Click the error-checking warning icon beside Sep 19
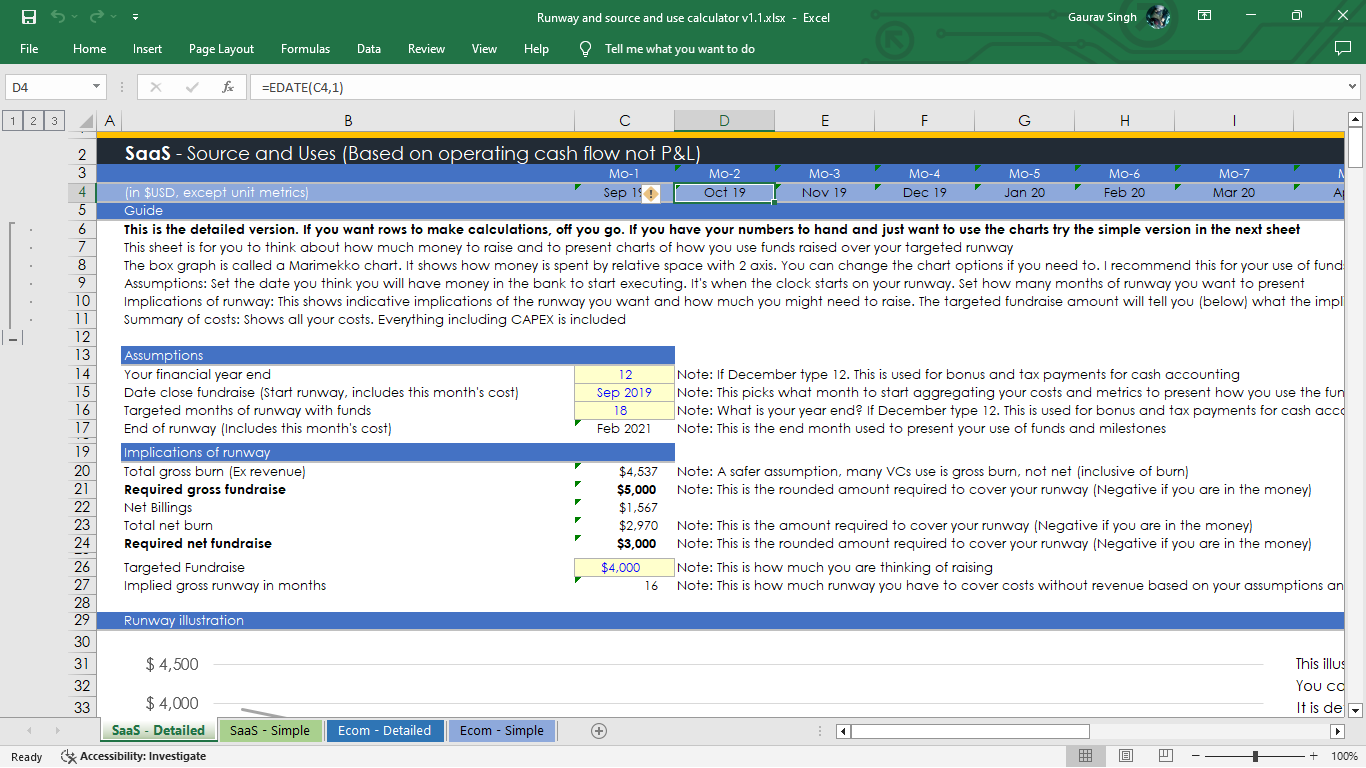The height and width of the screenshot is (768, 1366). 651,194
